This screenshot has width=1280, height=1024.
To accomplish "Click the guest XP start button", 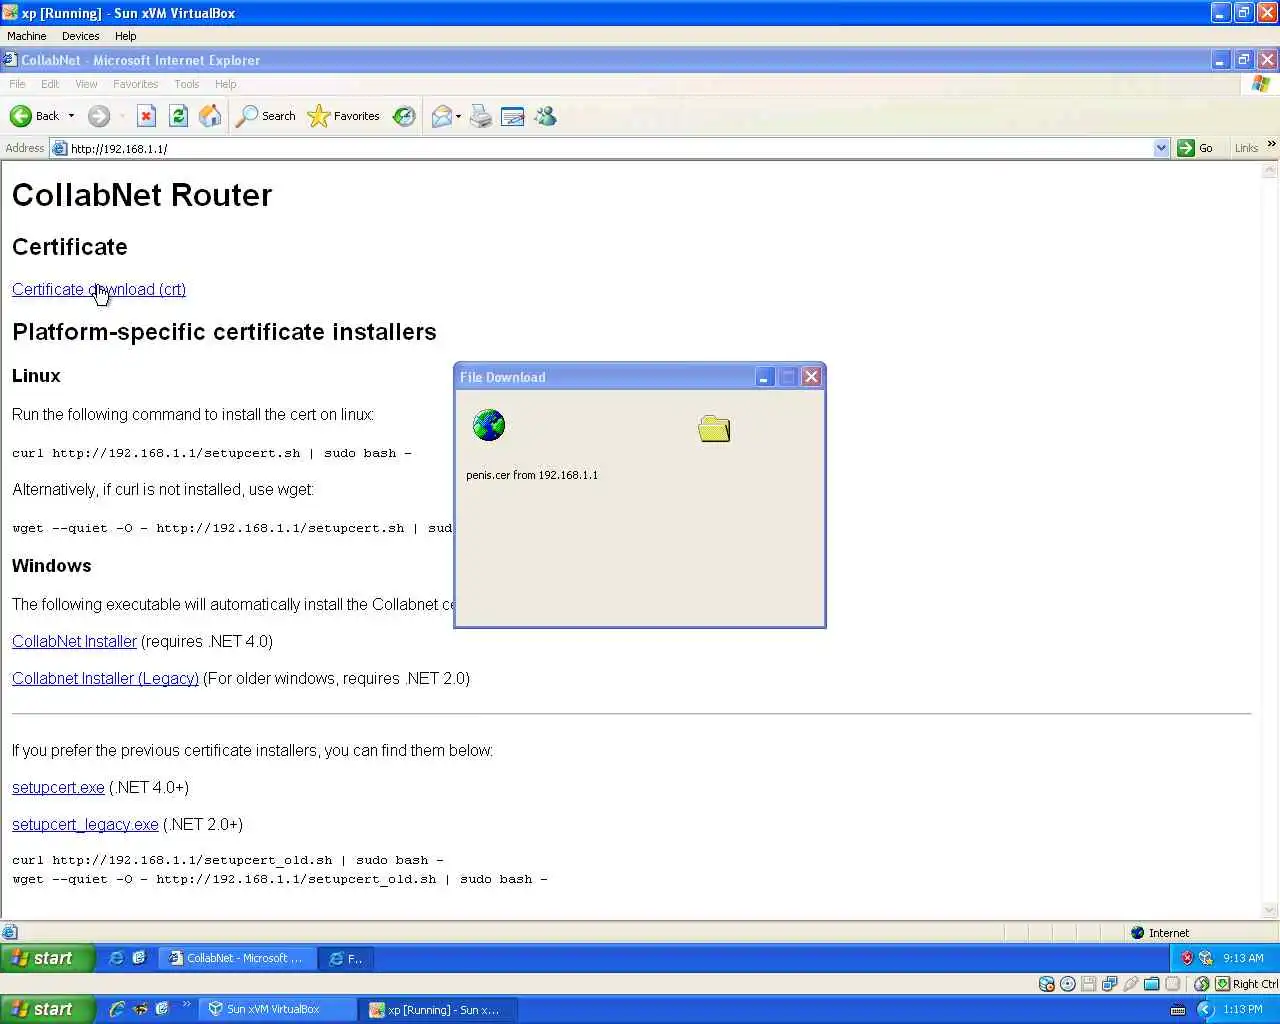I will [47, 958].
